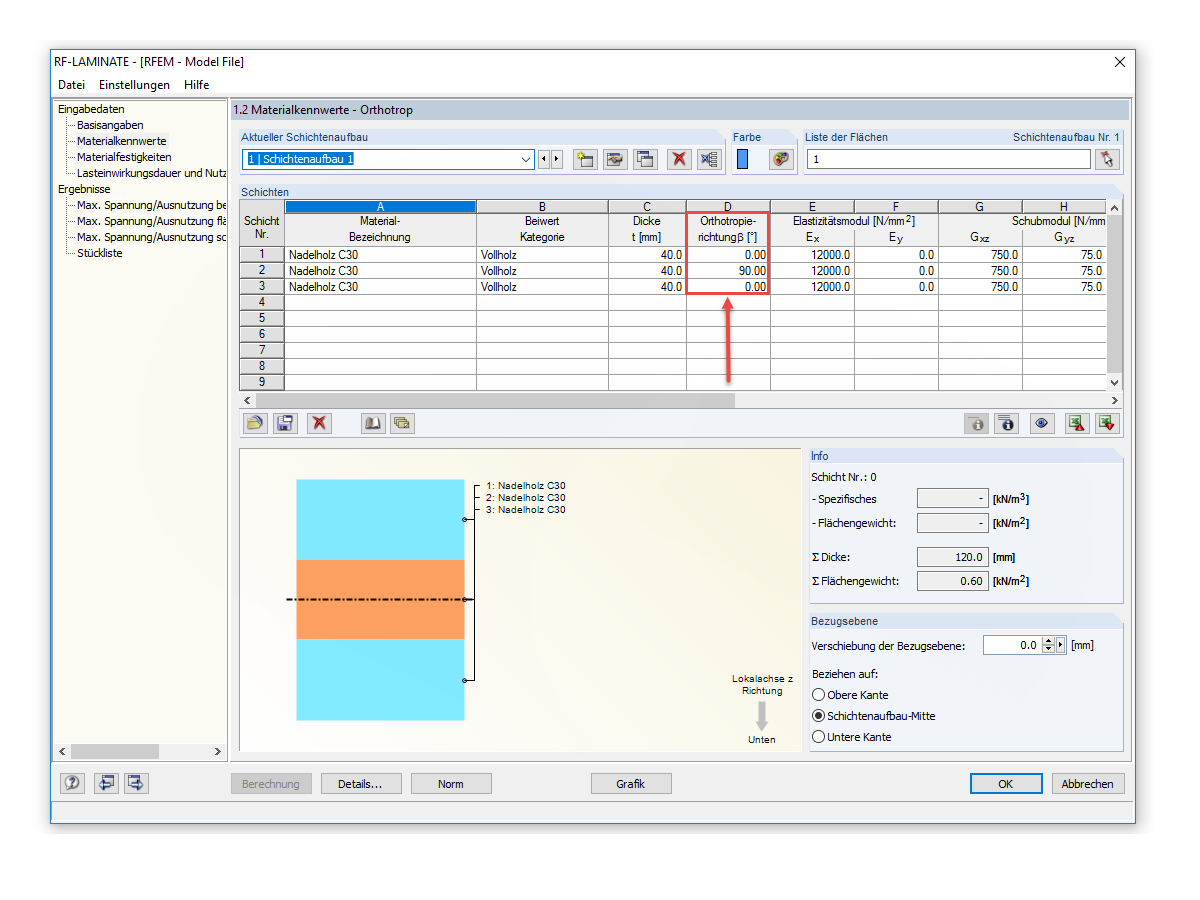
Task: Click navigator horizontal scrollbar thumb
Action: [114, 751]
